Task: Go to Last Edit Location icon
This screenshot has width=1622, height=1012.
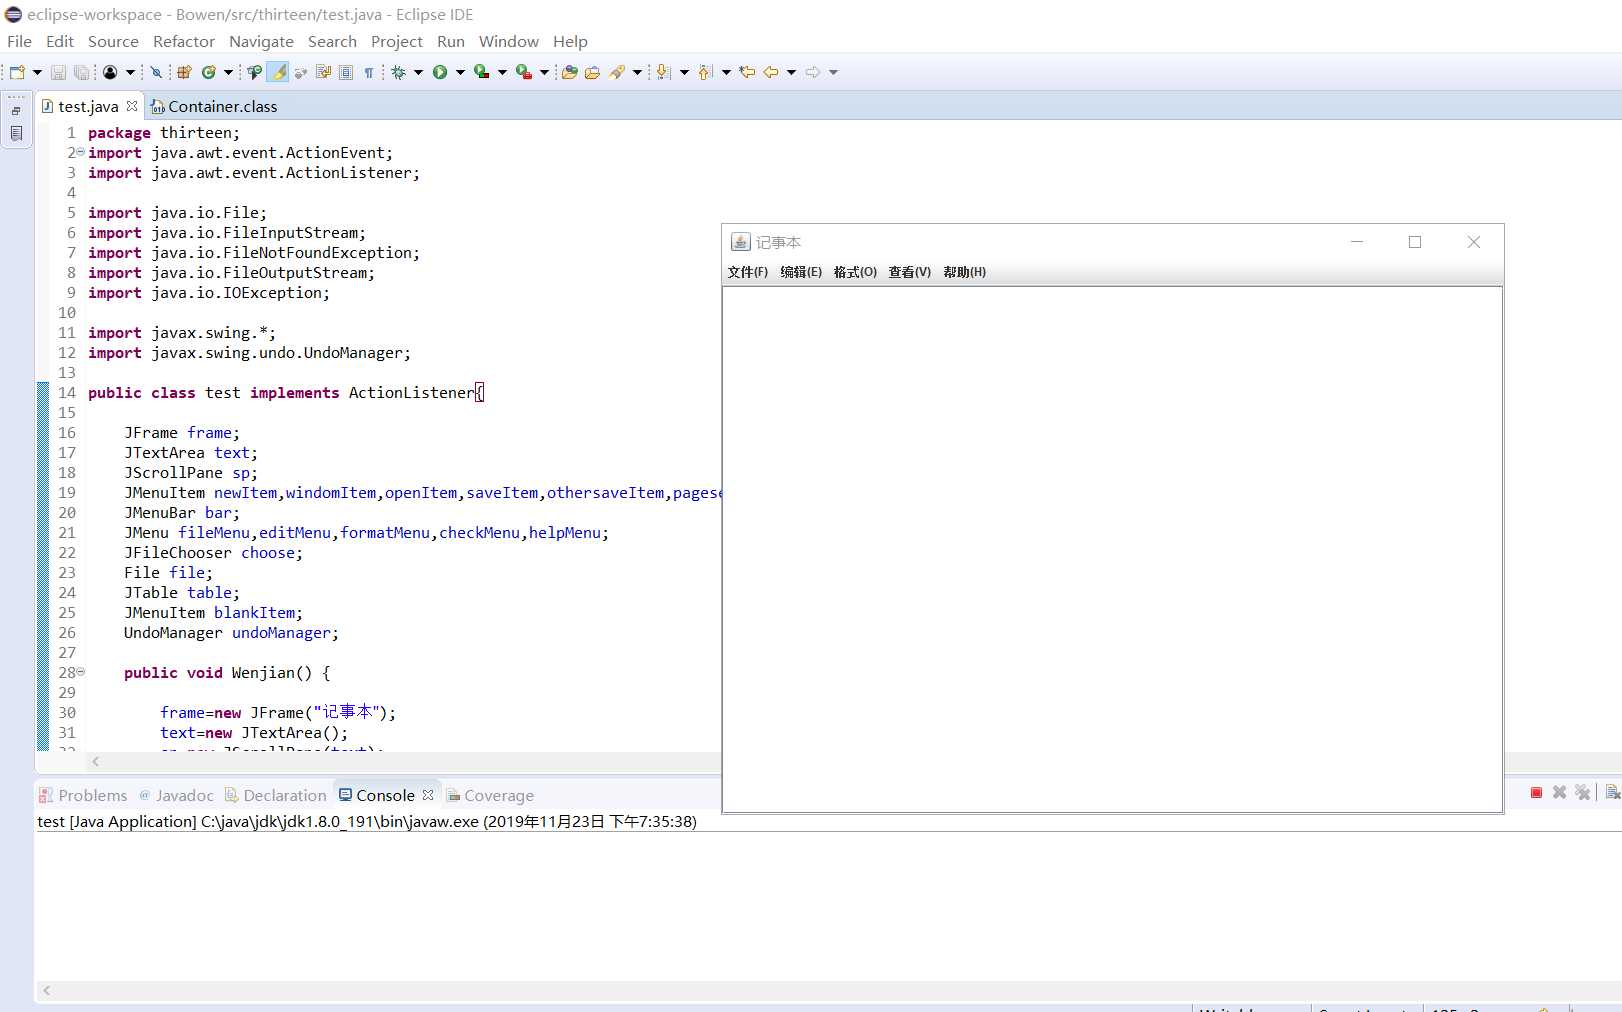Action: click(747, 72)
